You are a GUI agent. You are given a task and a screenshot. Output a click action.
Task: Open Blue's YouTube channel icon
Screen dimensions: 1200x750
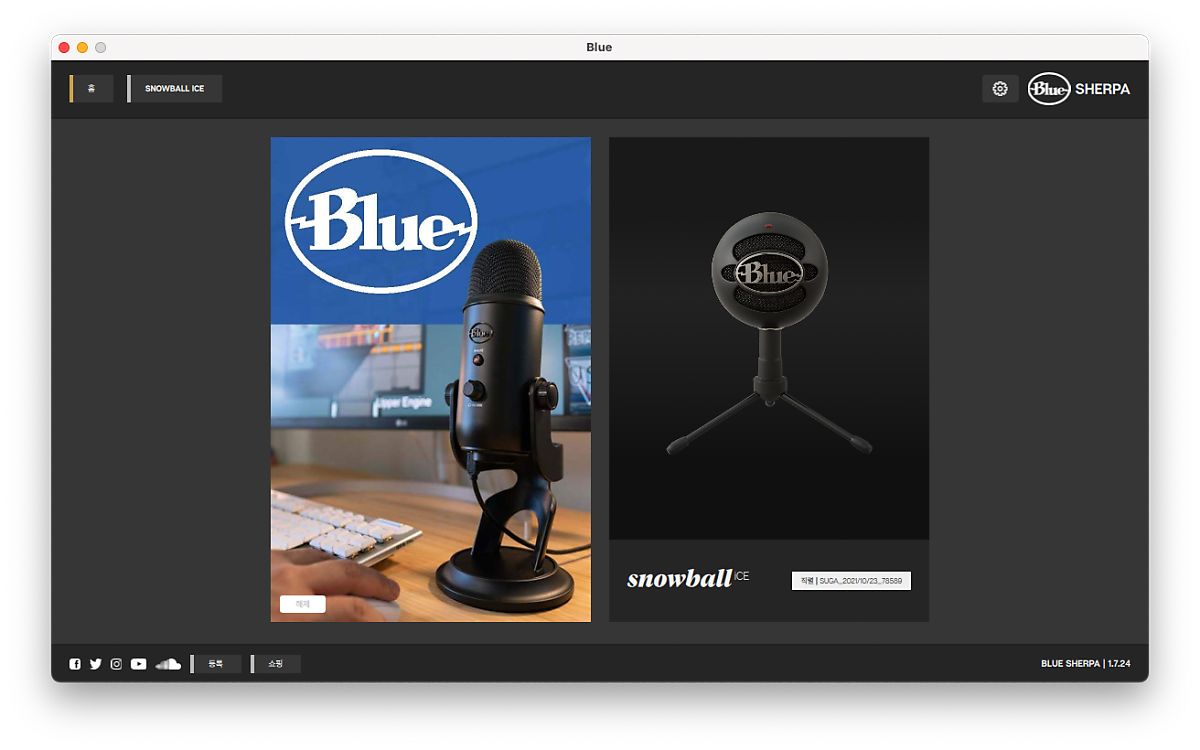139,664
